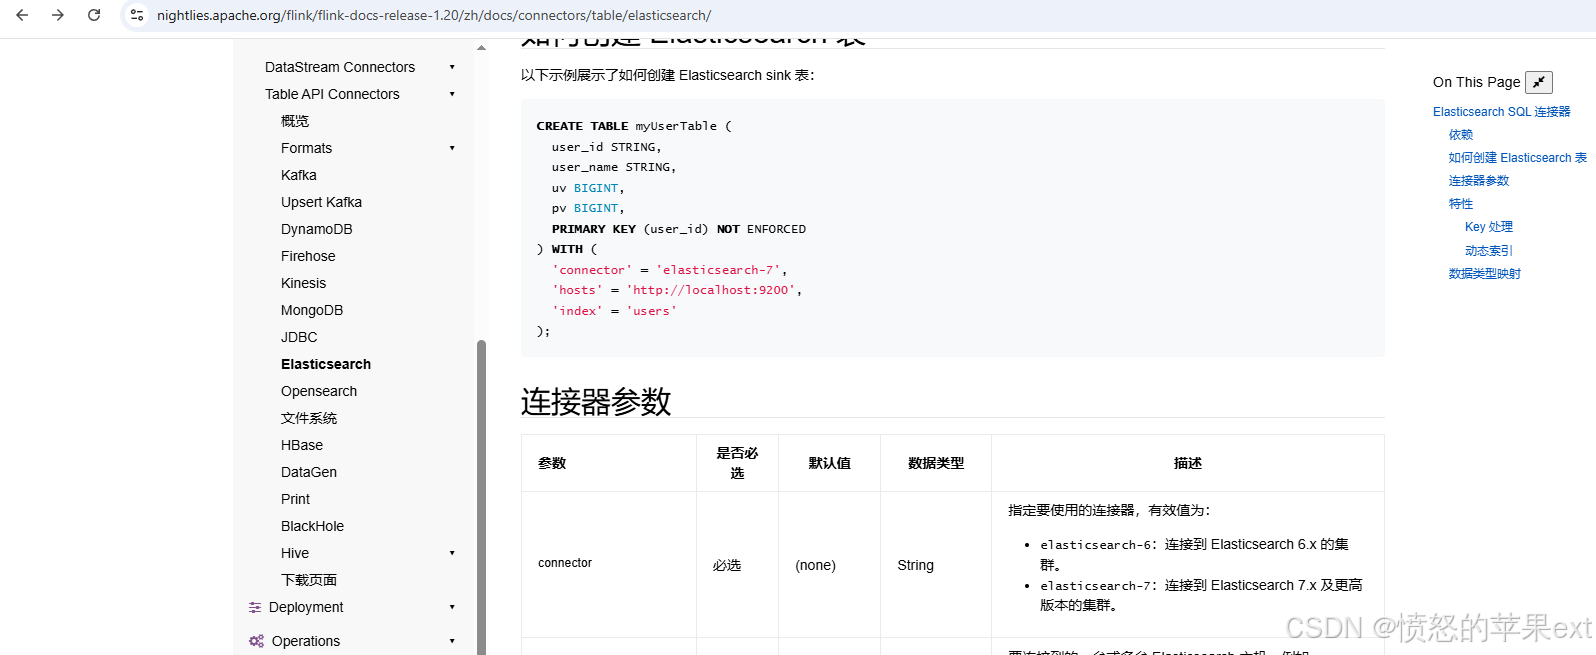The height and width of the screenshot is (655, 1596).
Task: Click the 连接器参数 heading
Action: [596, 402]
